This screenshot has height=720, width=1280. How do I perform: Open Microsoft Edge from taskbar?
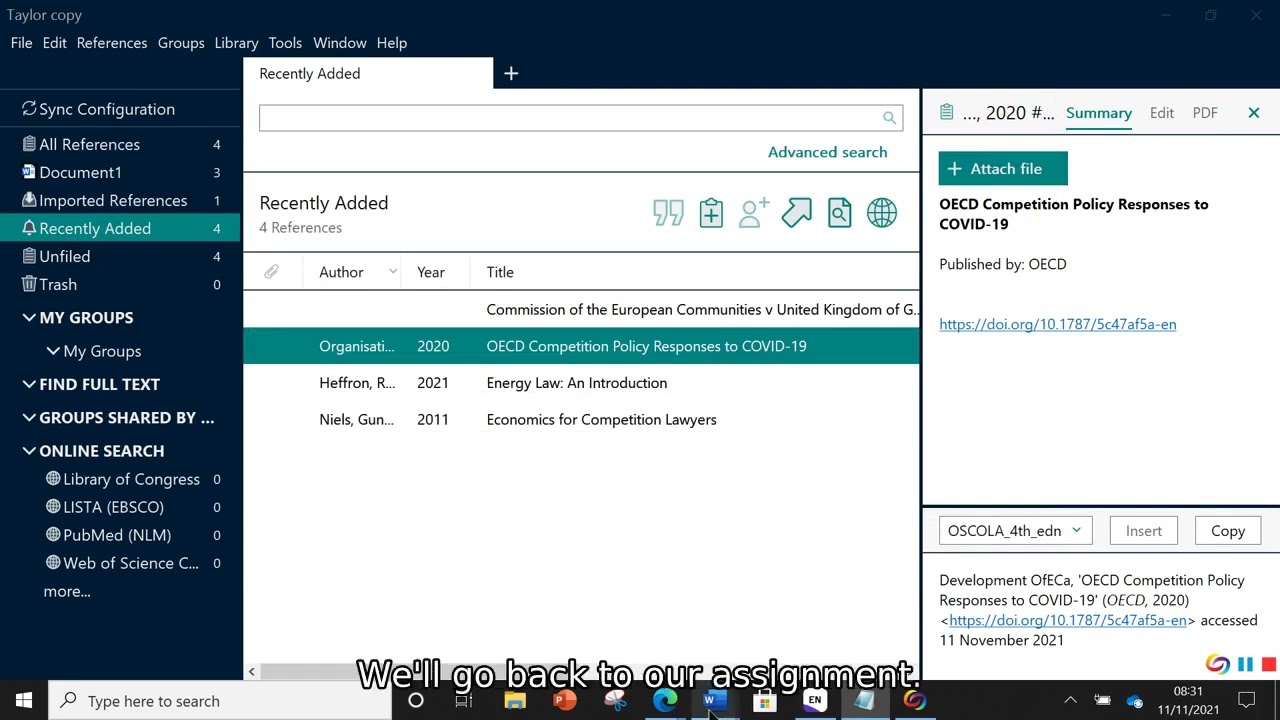click(x=664, y=701)
